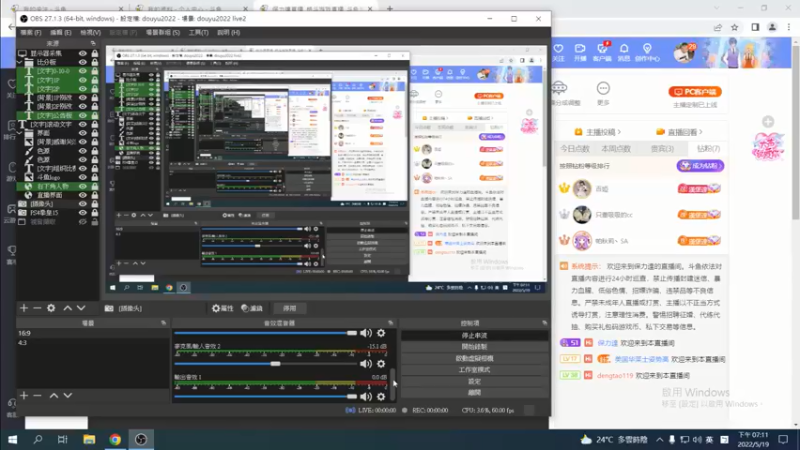
Task: Bookmark page with Chrome star icon
Action: [734, 27]
